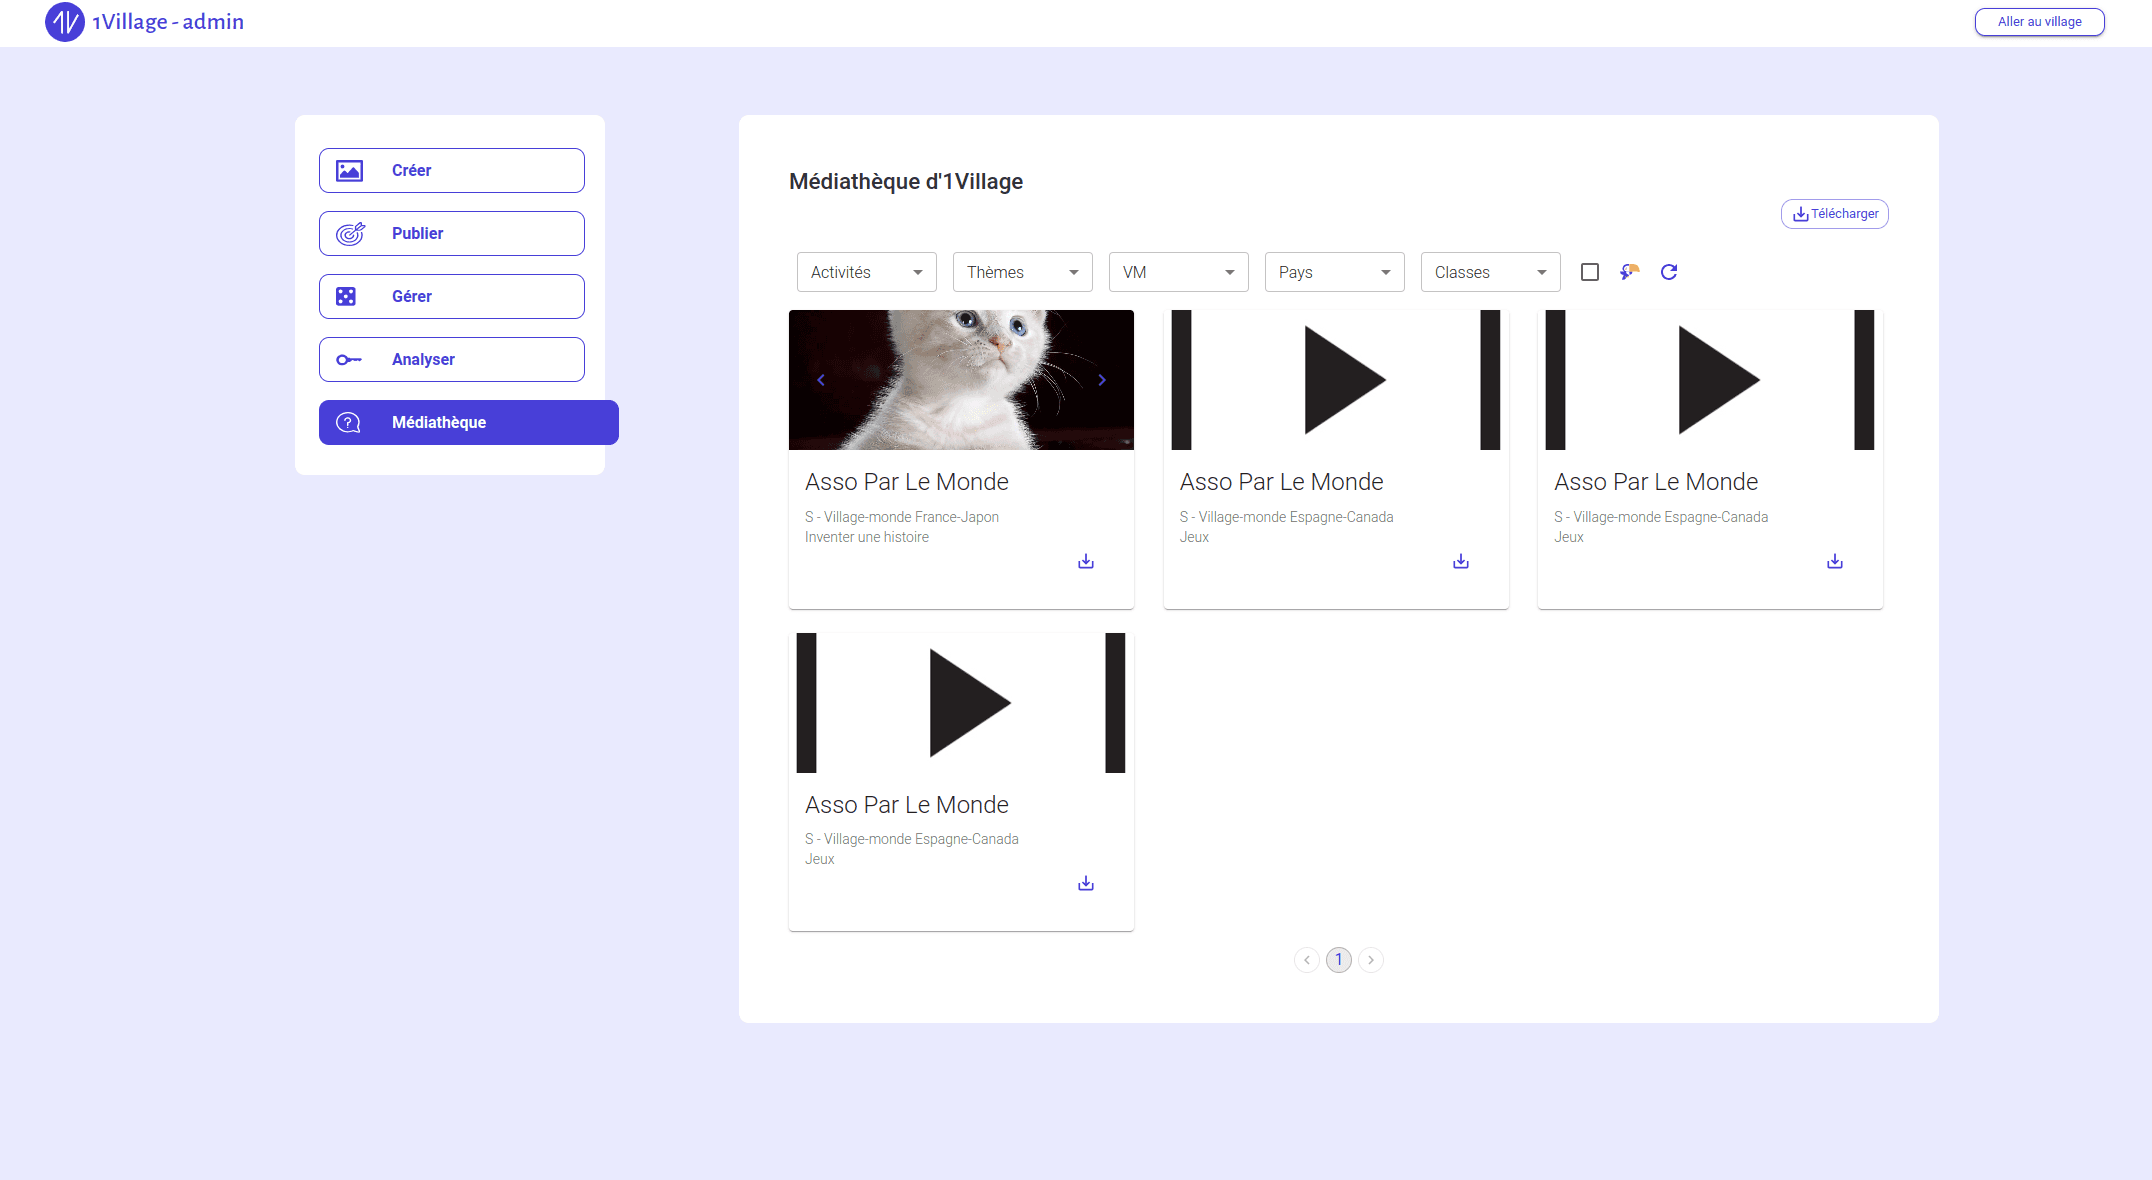Click 'S - Village-monde France-Japon' text
The image size is (2152, 1180).
coord(902,517)
